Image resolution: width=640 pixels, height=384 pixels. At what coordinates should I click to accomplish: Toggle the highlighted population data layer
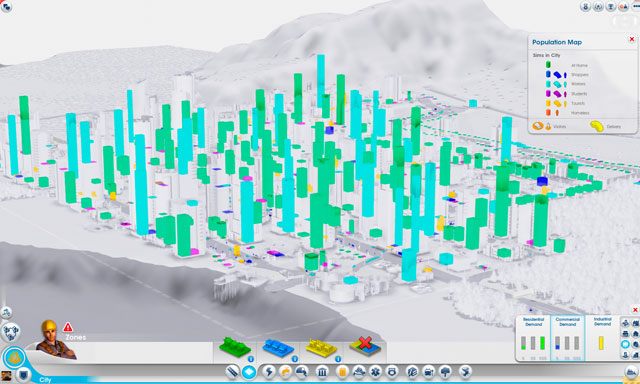pyautogui.click(x=625, y=344)
